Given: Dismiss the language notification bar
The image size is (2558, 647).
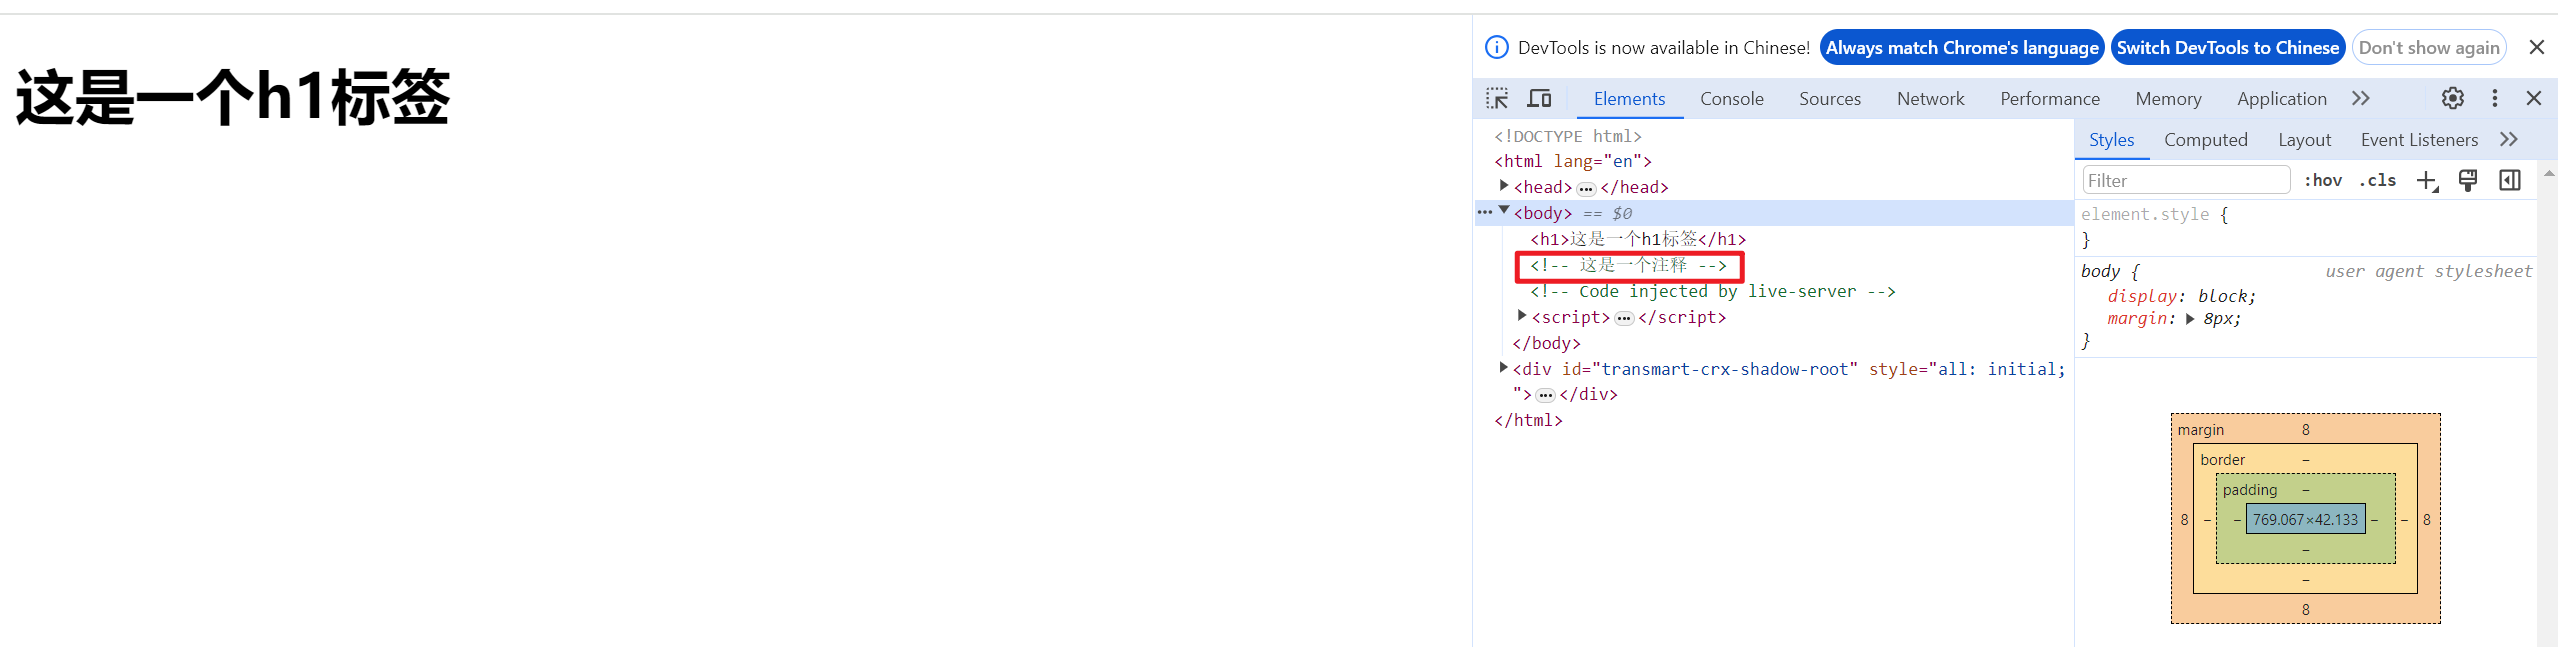Looking at the screenshot, I should pos(2537,47).
